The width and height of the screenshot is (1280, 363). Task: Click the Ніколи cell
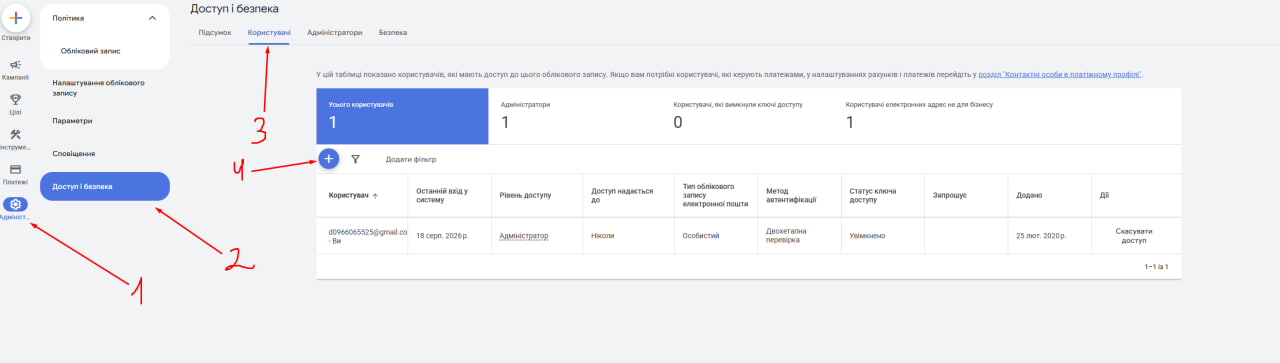(603, 236)
